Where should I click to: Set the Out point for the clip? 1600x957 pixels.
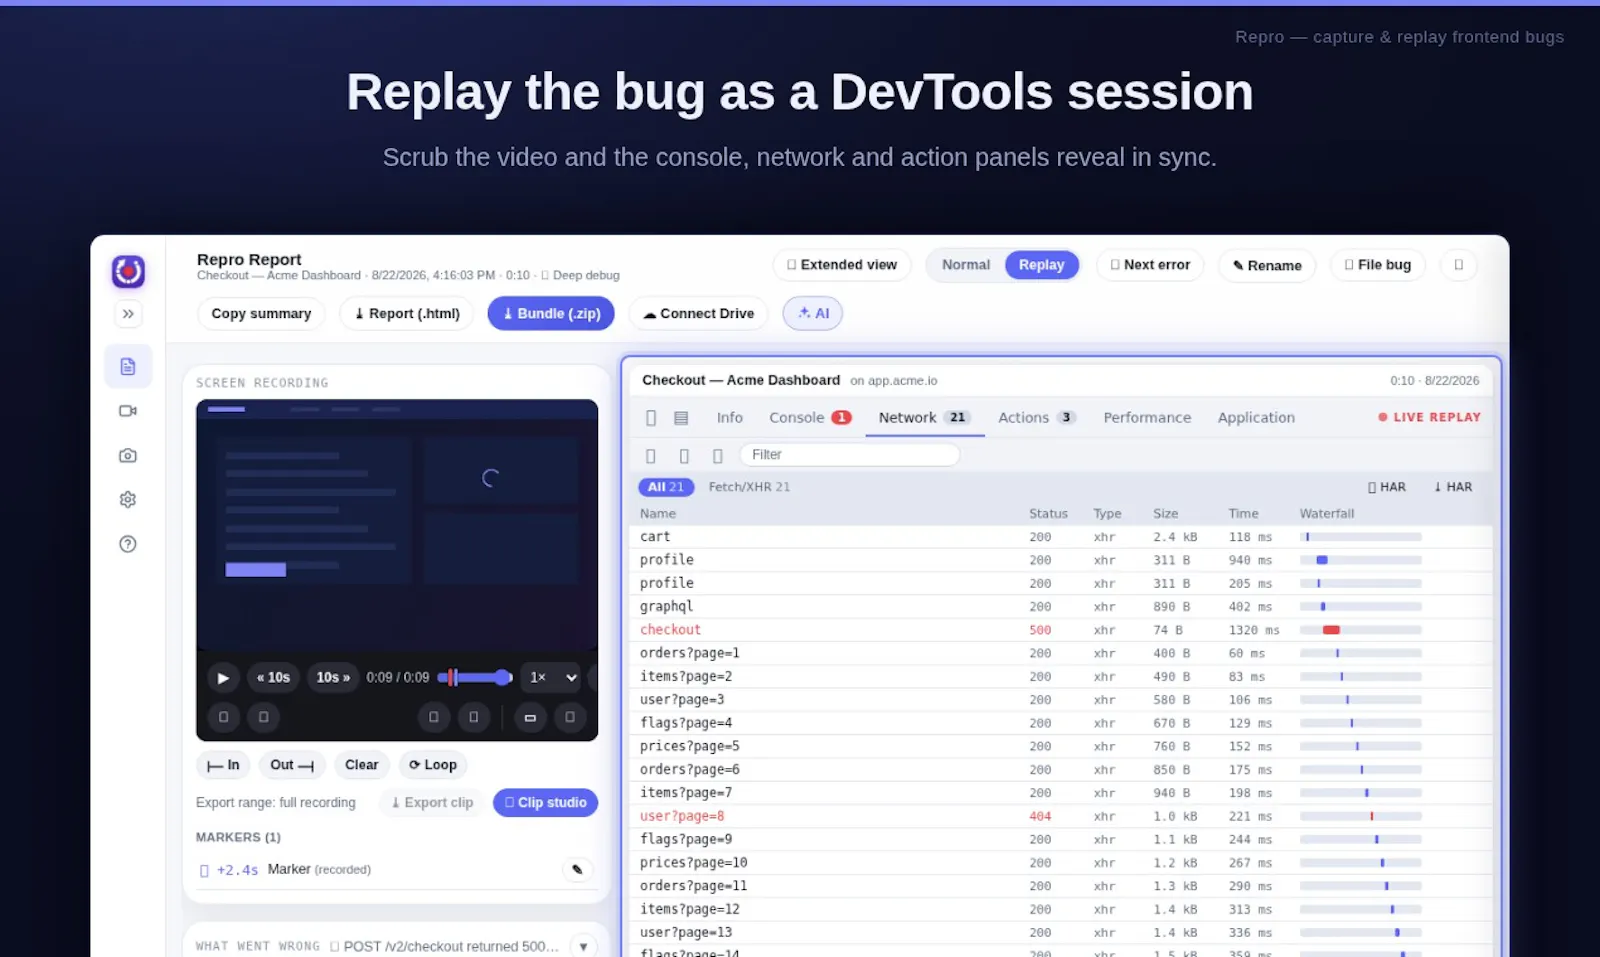pyautogui.click(x=292, y=765)
